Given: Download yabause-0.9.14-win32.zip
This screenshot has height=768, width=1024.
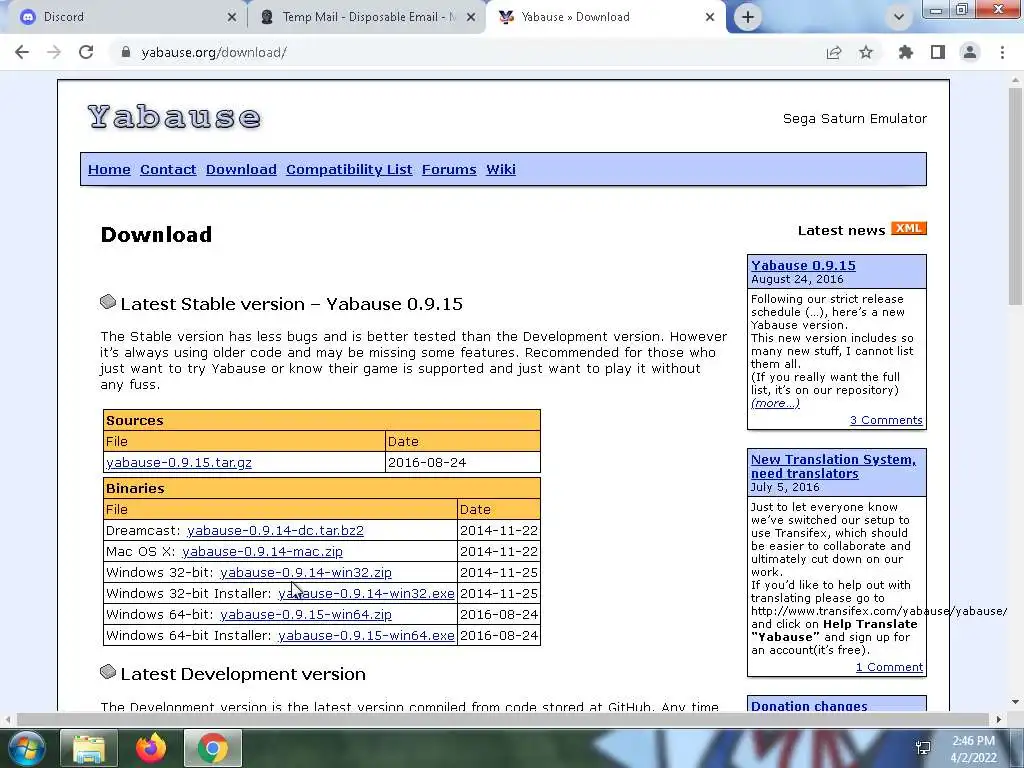Looking at the screenshot, I should (x=306, y=572).
